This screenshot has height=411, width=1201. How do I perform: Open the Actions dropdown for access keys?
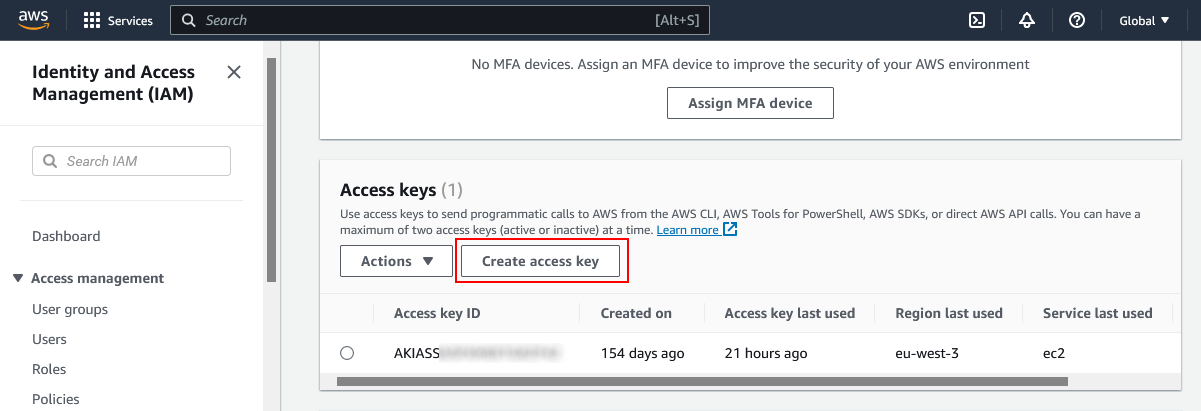(x=396, y=261)
